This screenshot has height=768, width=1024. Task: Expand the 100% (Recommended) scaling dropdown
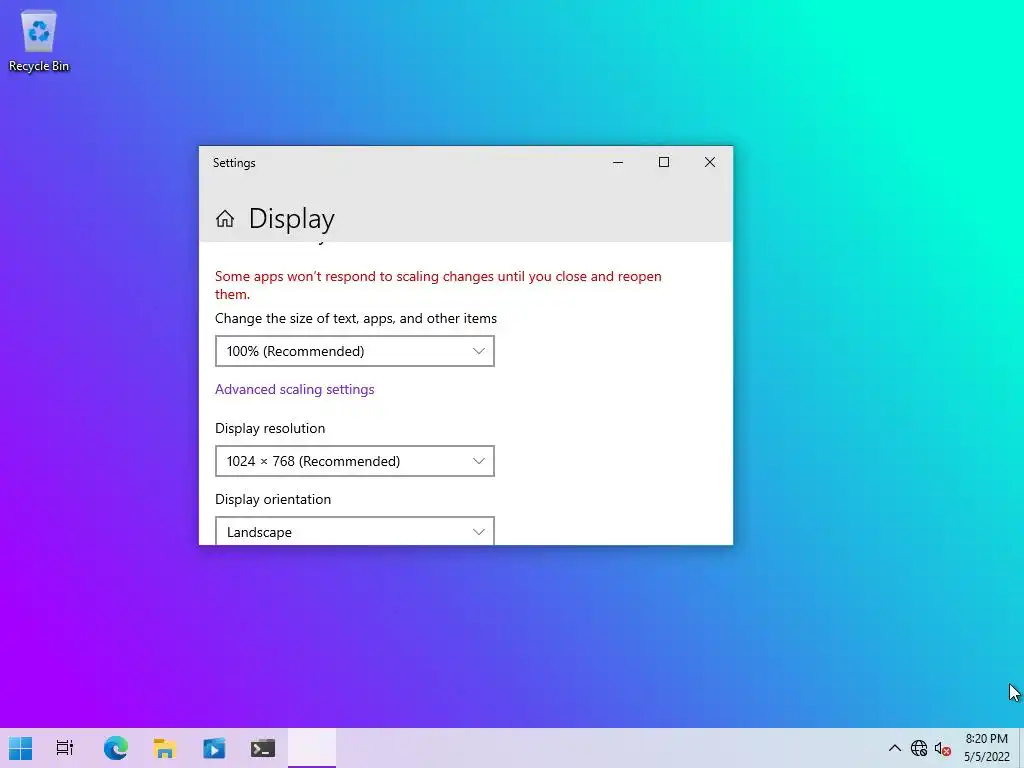coord(355,351)
